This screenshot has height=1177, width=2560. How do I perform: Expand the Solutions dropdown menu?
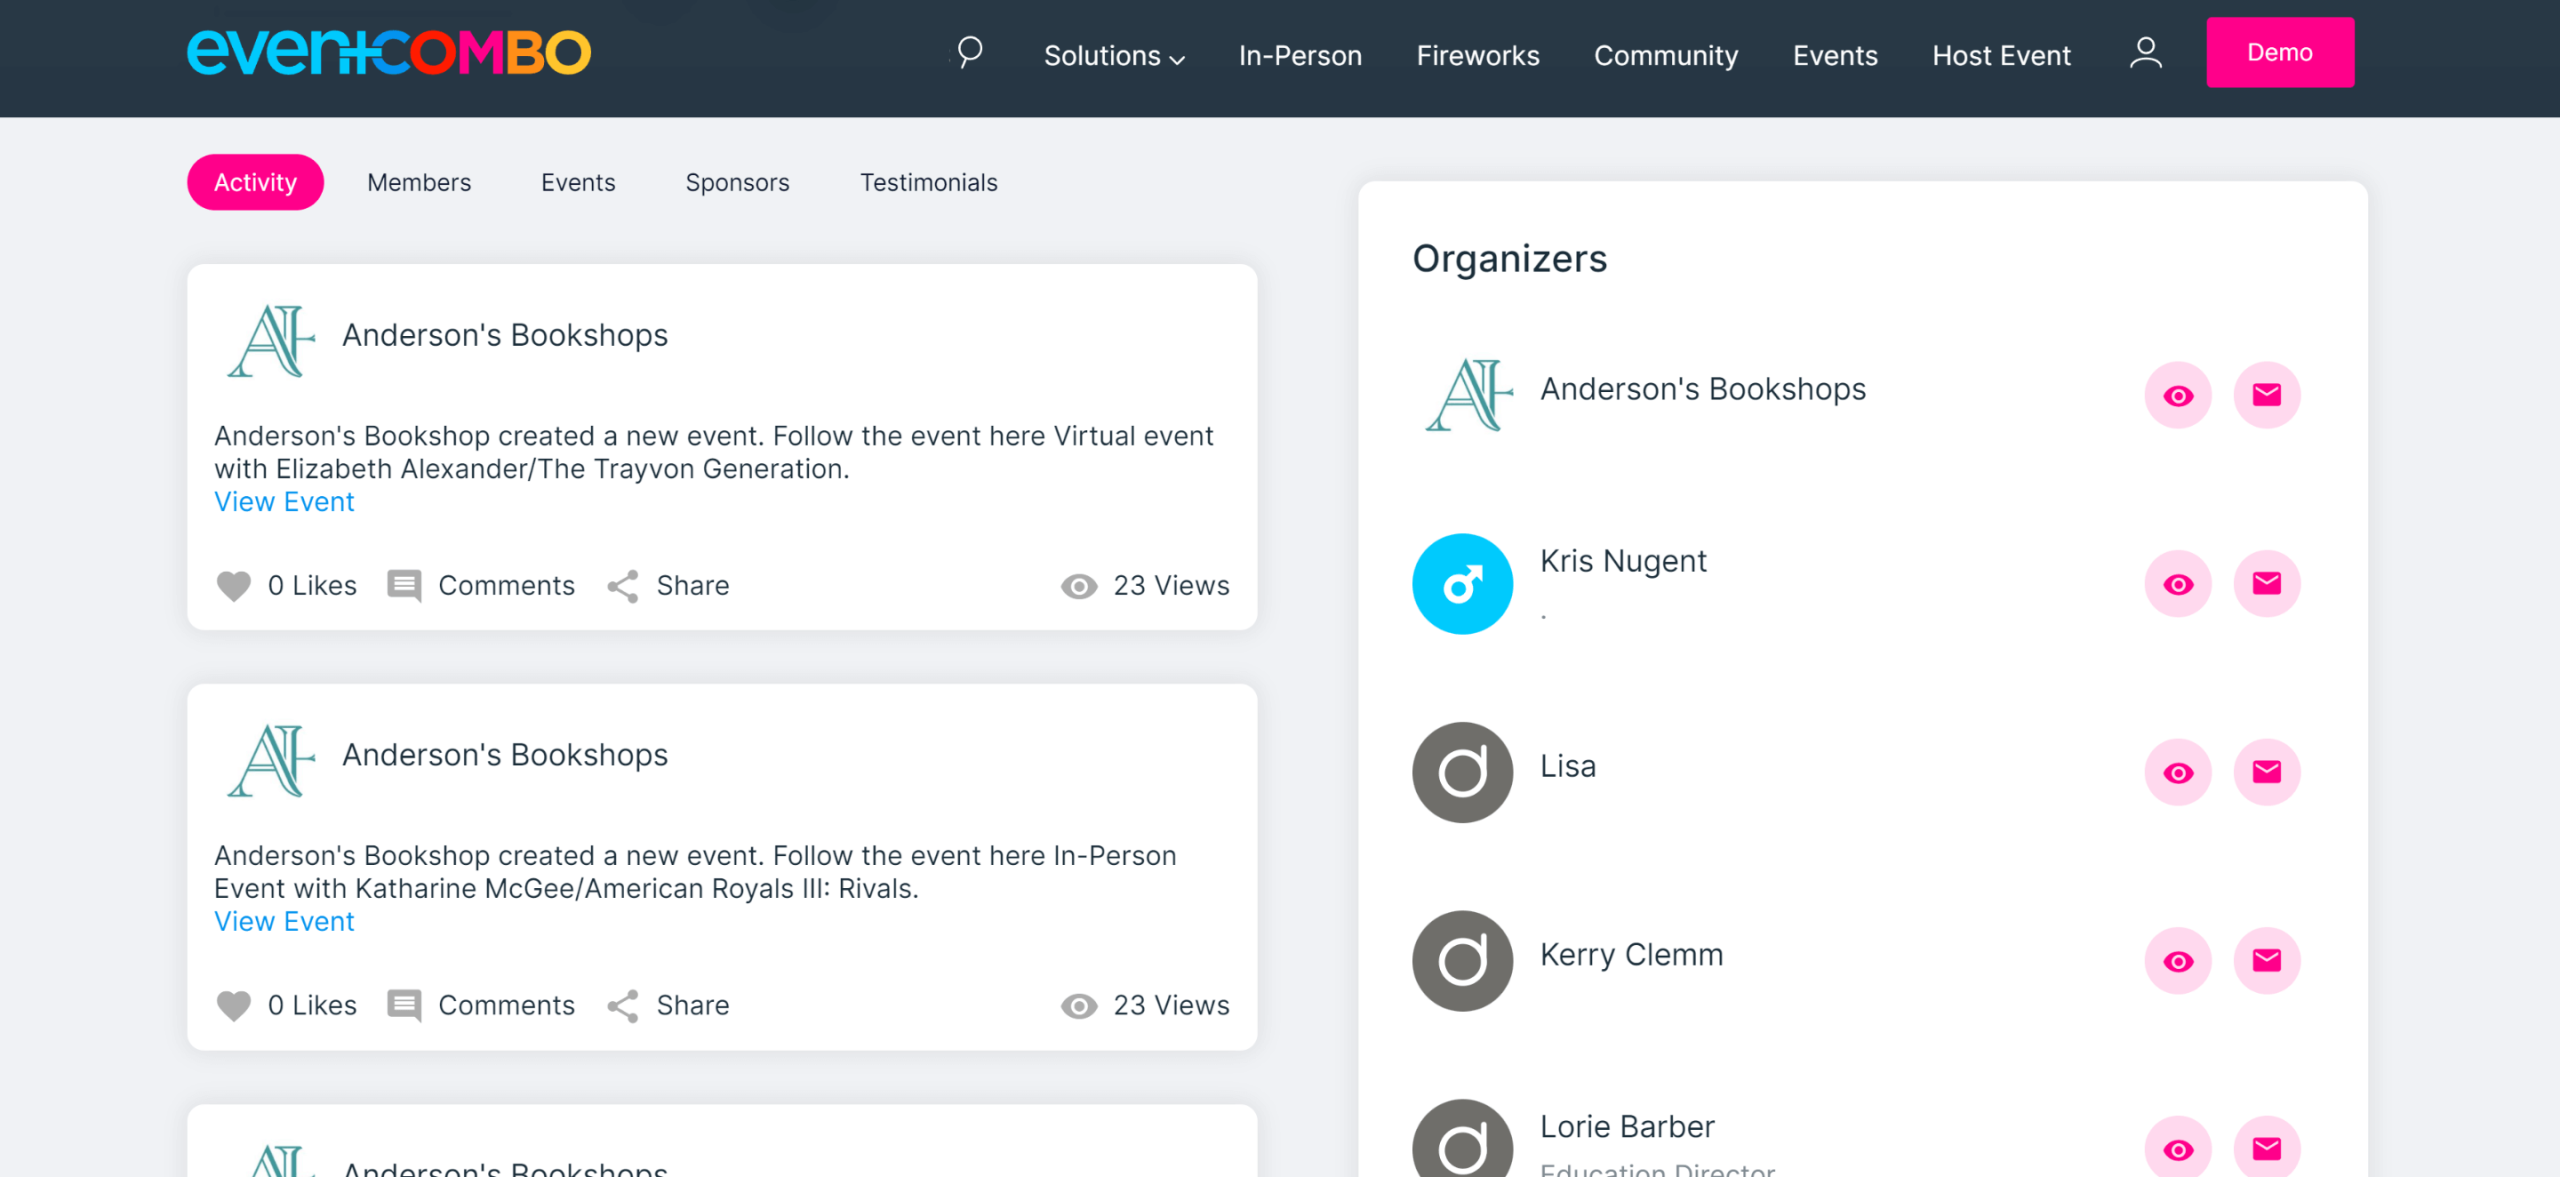tap(1113, 56)
